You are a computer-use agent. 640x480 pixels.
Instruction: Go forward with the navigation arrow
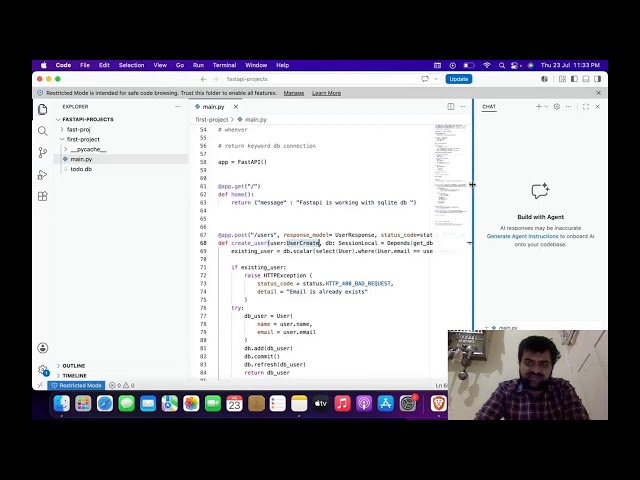point(216,79)
